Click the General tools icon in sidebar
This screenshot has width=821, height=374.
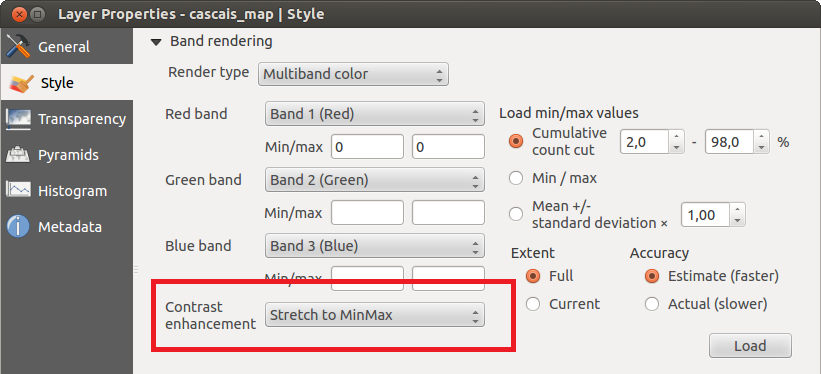coord(18,47)
